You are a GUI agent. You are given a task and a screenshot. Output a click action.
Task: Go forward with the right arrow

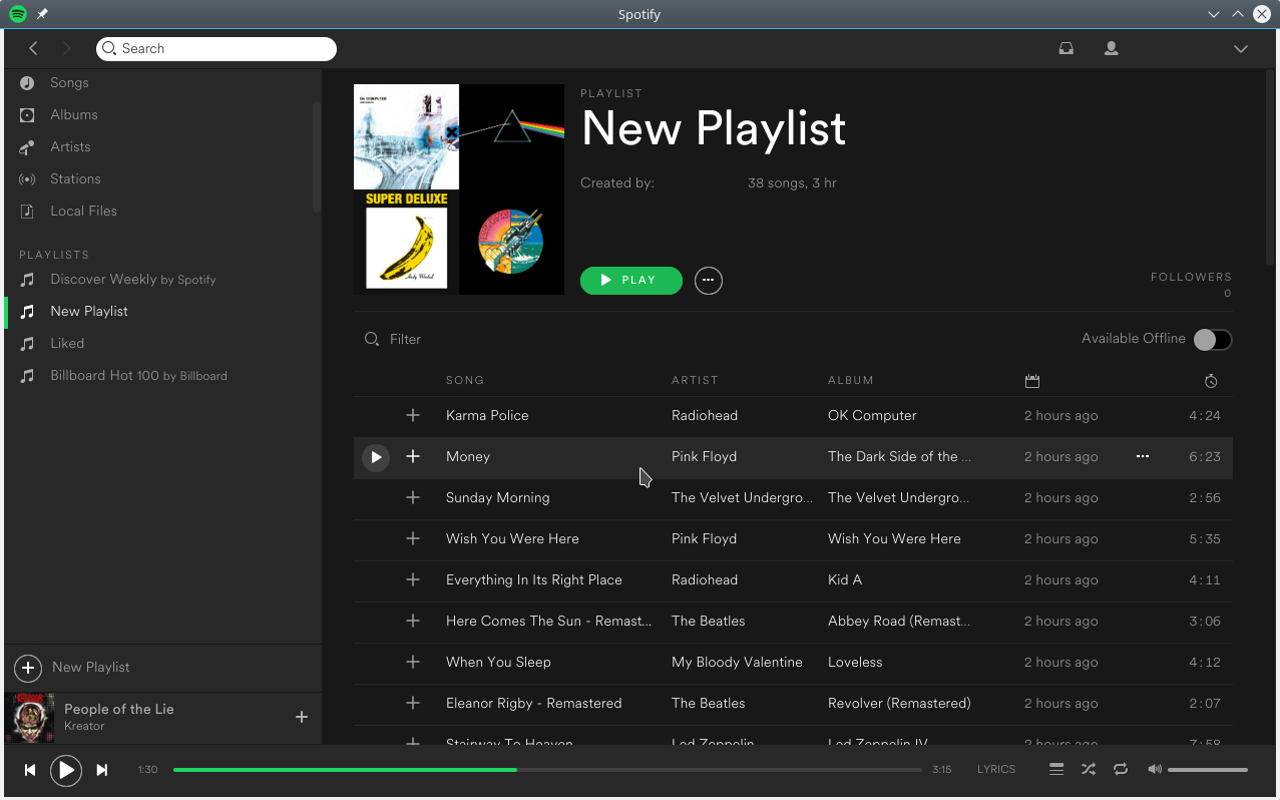67,48
